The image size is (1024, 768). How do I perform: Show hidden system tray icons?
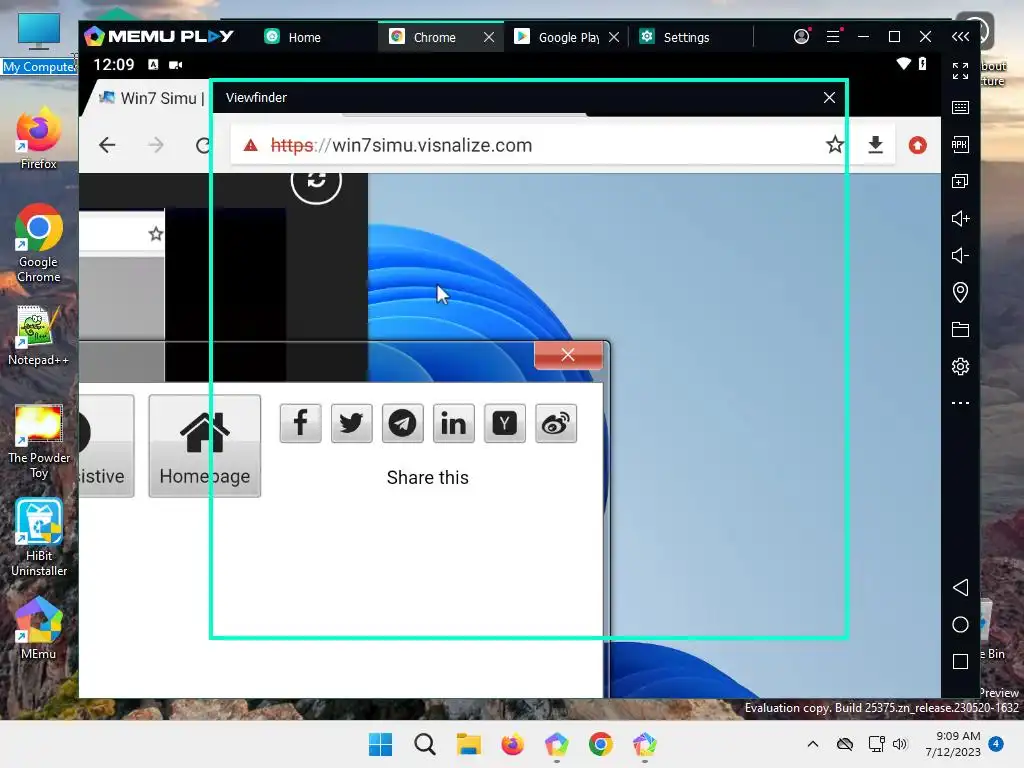click(x=812, y=744)
